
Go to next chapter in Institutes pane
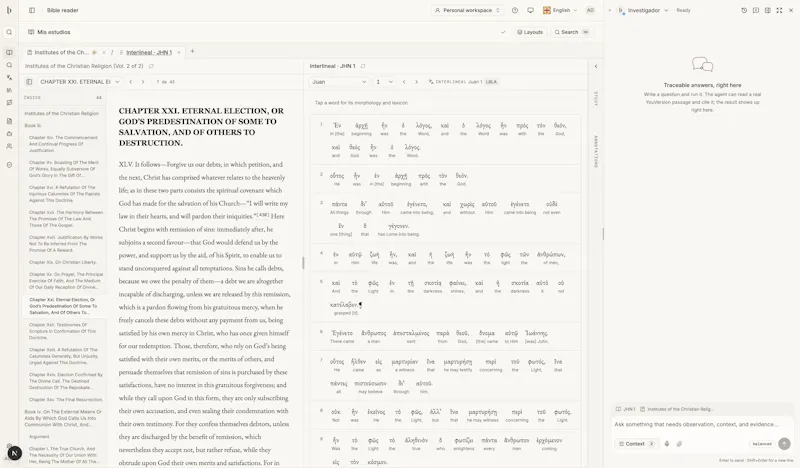143,82
